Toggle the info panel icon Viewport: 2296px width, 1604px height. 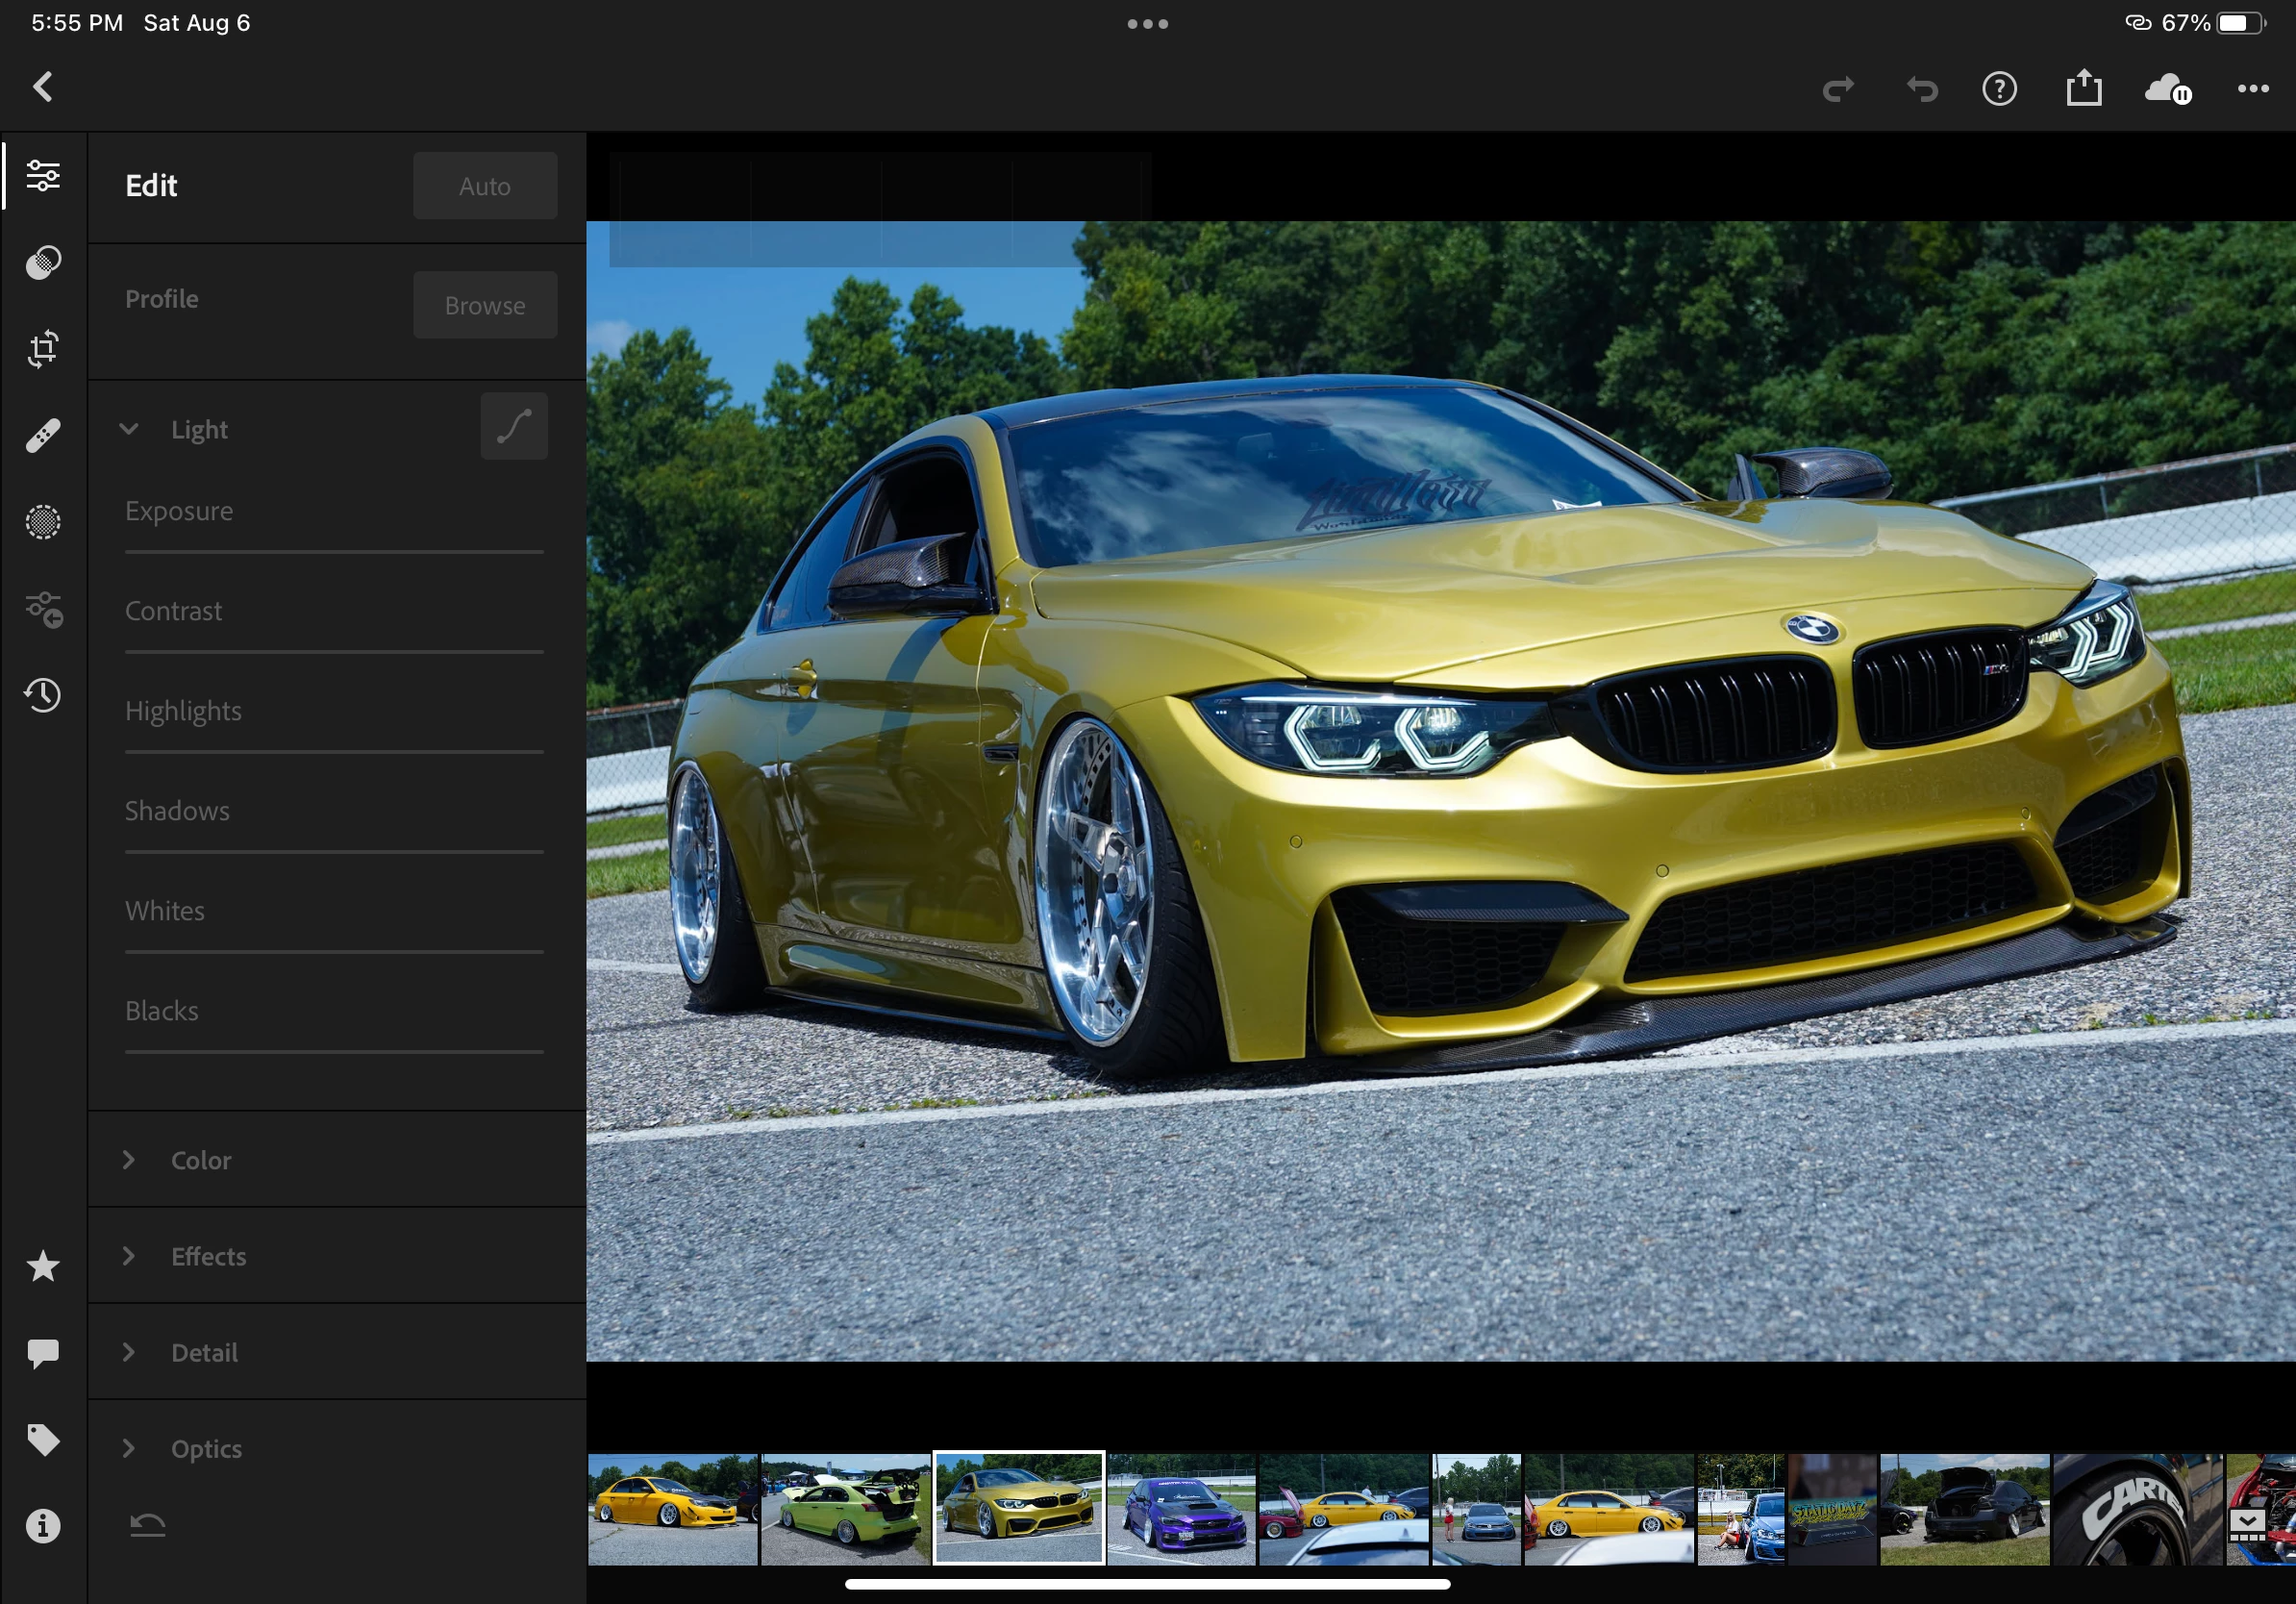tap(43, 1526)
